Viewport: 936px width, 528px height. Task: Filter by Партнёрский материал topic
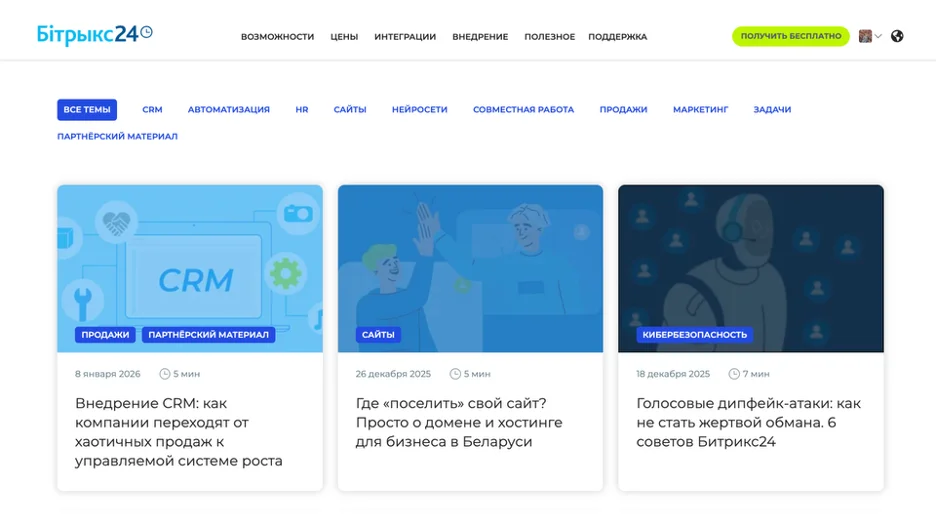[118, 137]
